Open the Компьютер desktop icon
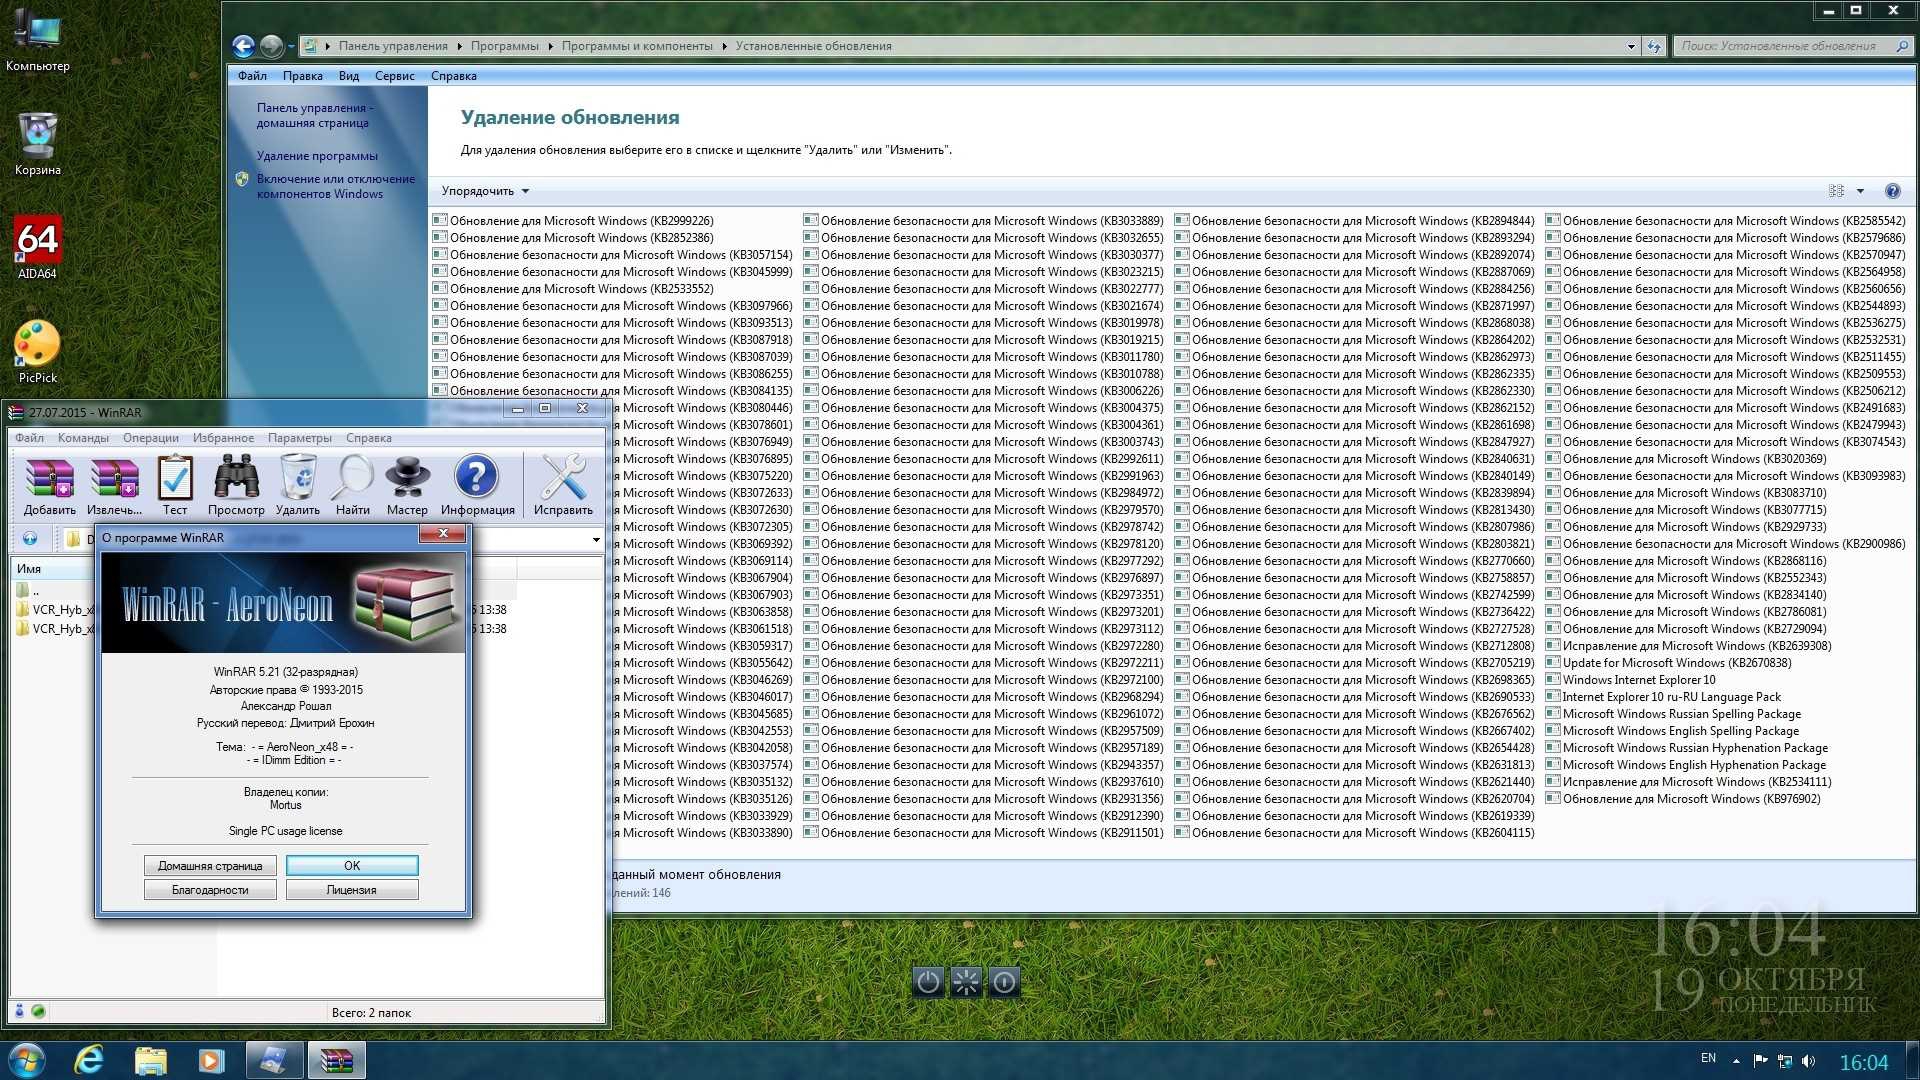 (37, 41)
